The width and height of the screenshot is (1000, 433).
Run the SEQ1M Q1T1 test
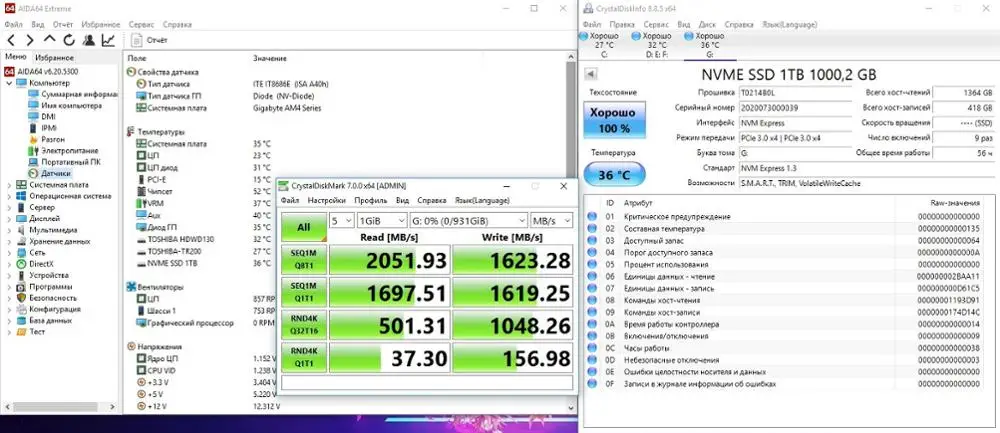pyautogui.click(x=304, y=291)
